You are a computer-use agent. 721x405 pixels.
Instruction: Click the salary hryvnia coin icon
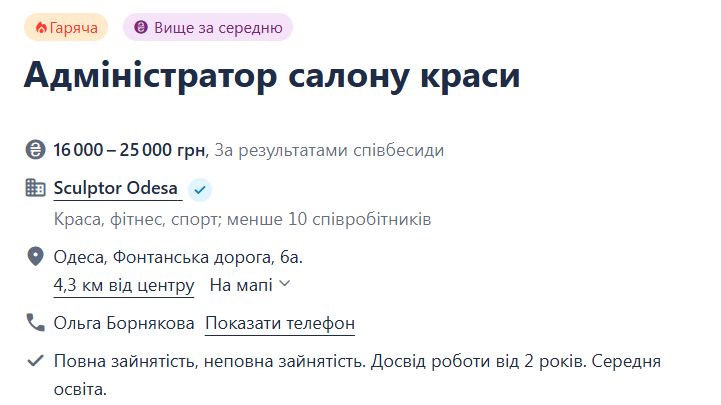[x=35, y=149]
